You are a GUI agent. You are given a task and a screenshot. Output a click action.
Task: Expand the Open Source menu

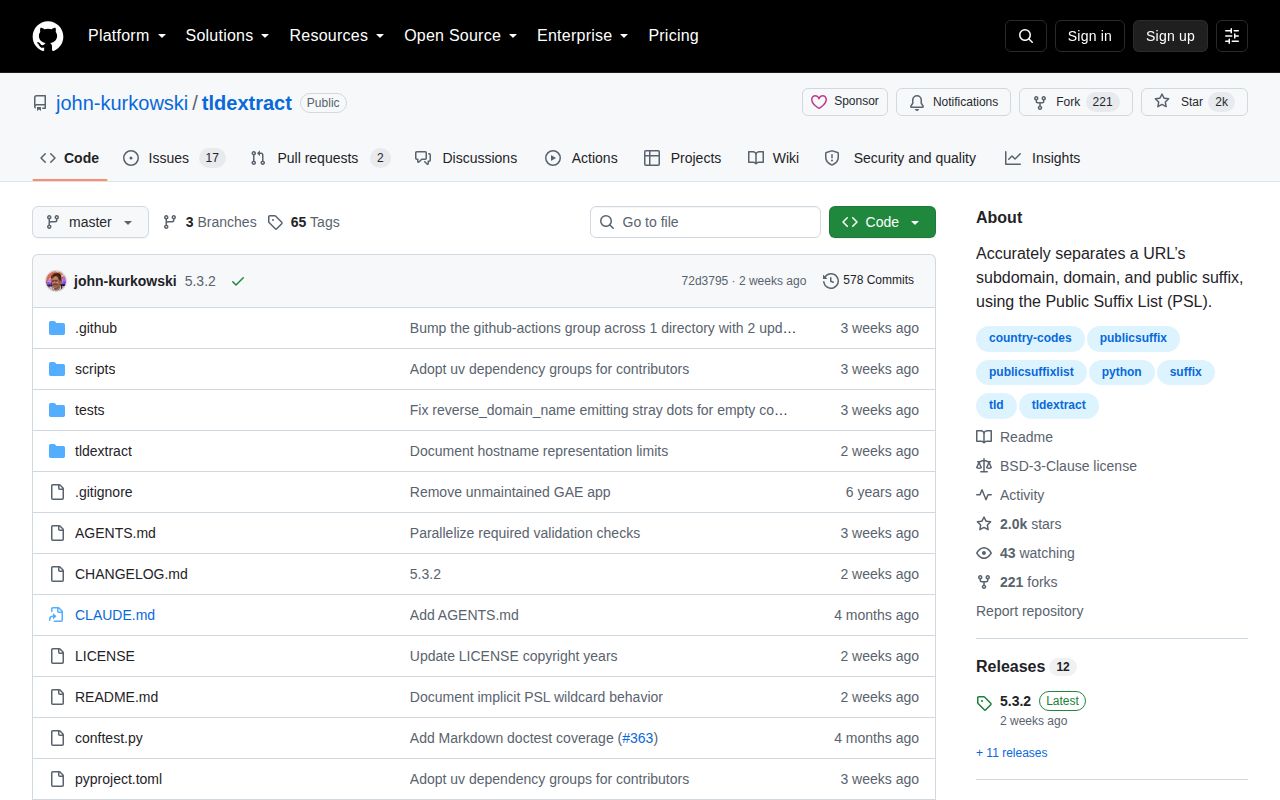pyautogui.click(x=460, y=36)
